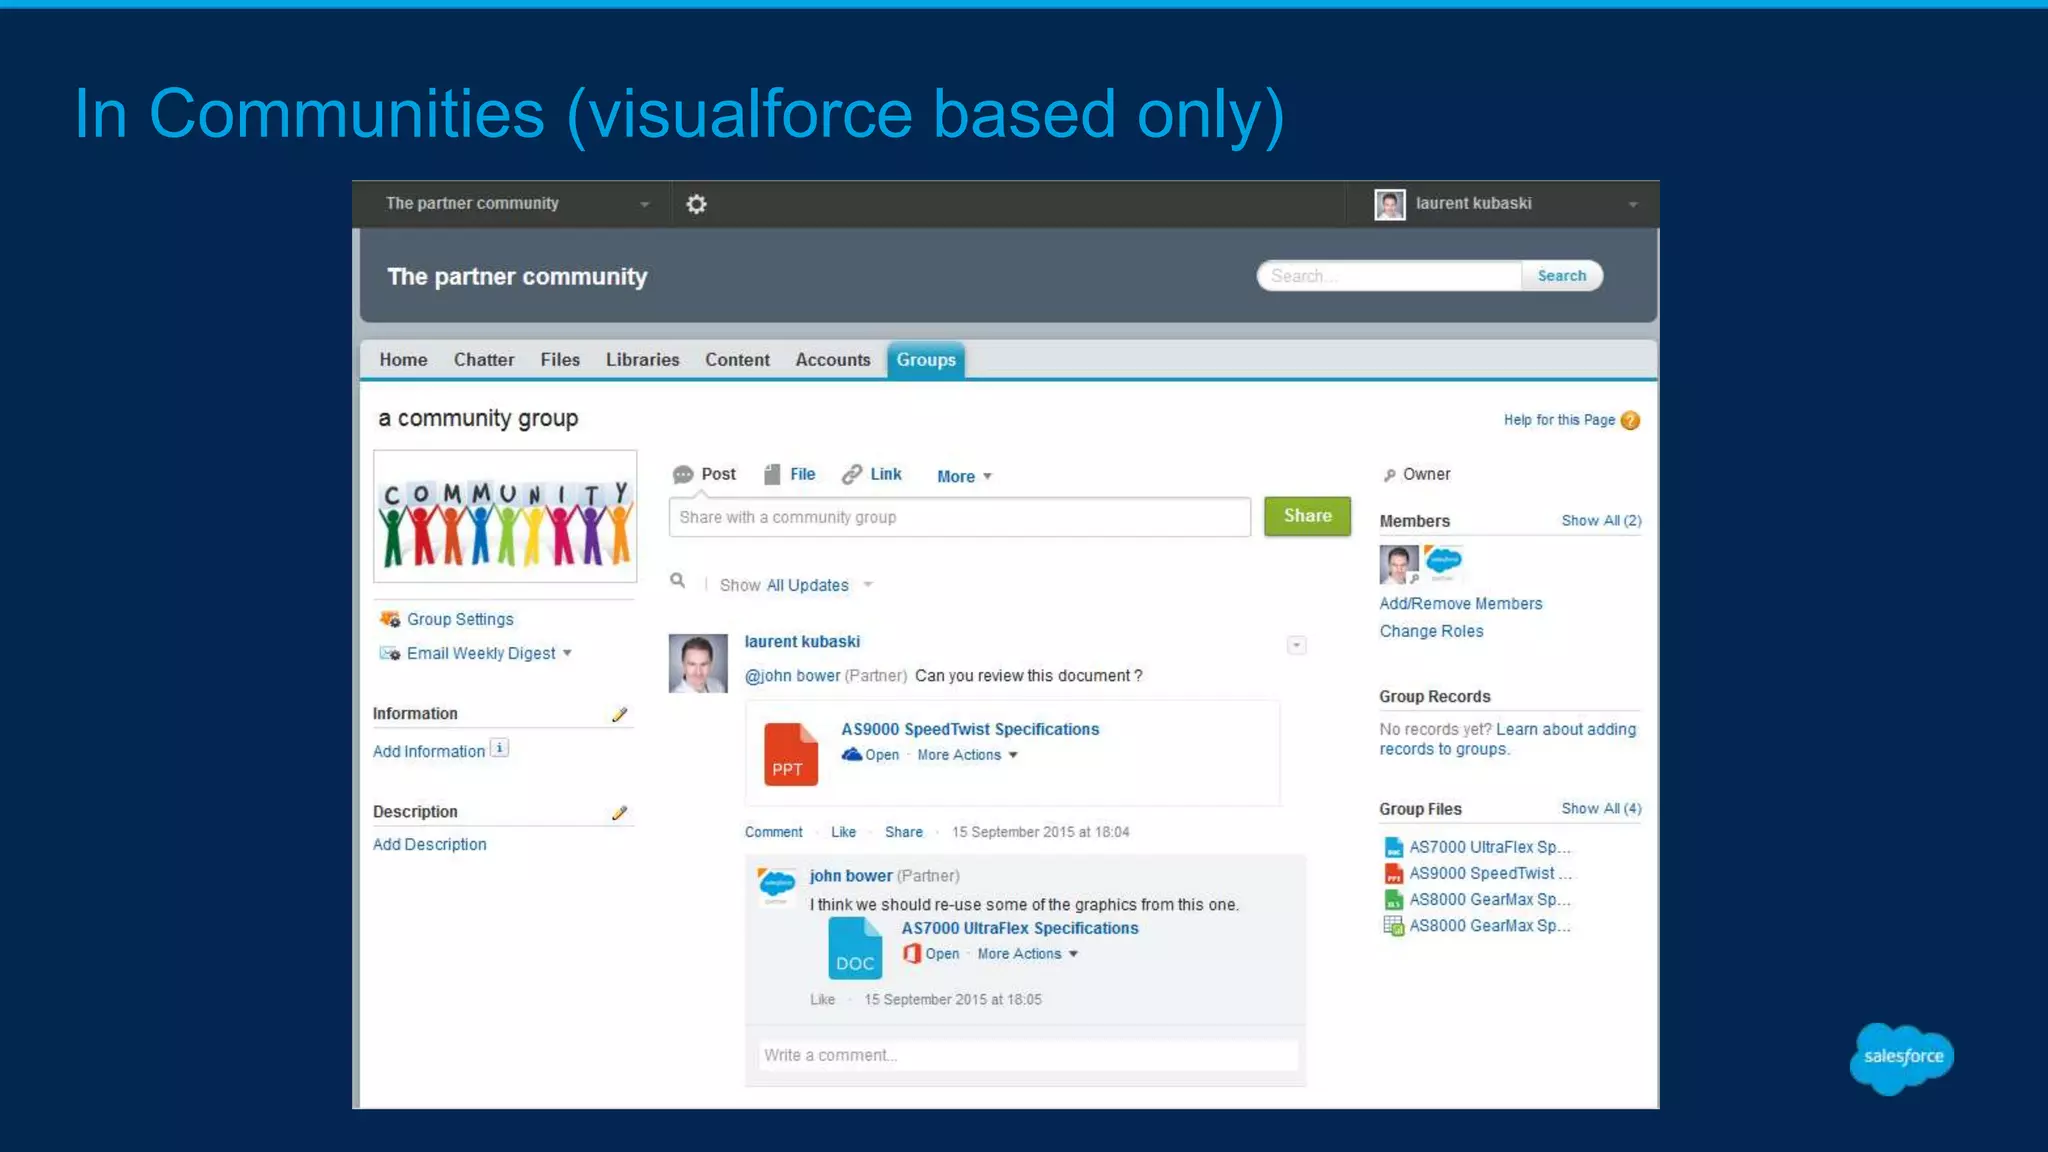Click Share link below laurent's post

(903, 832)
